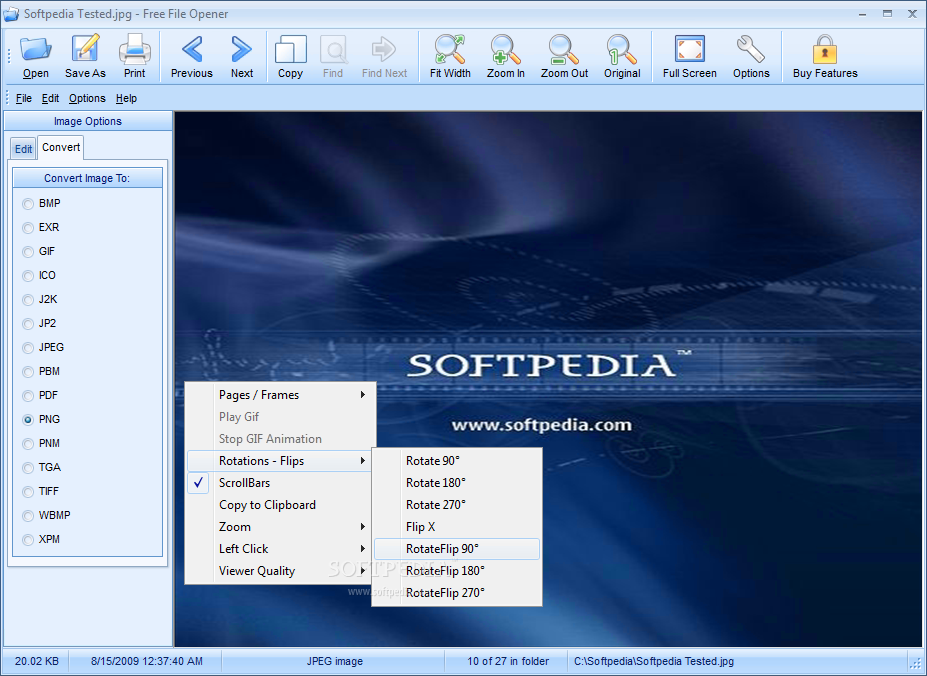Select the PNG radio button
Screen dimensions: 927x676
tap(28, 420)
